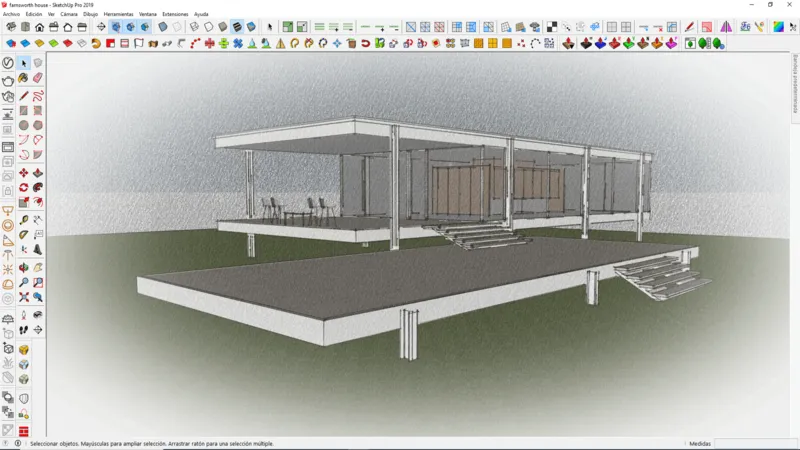Open the Ventana menu

147,14
